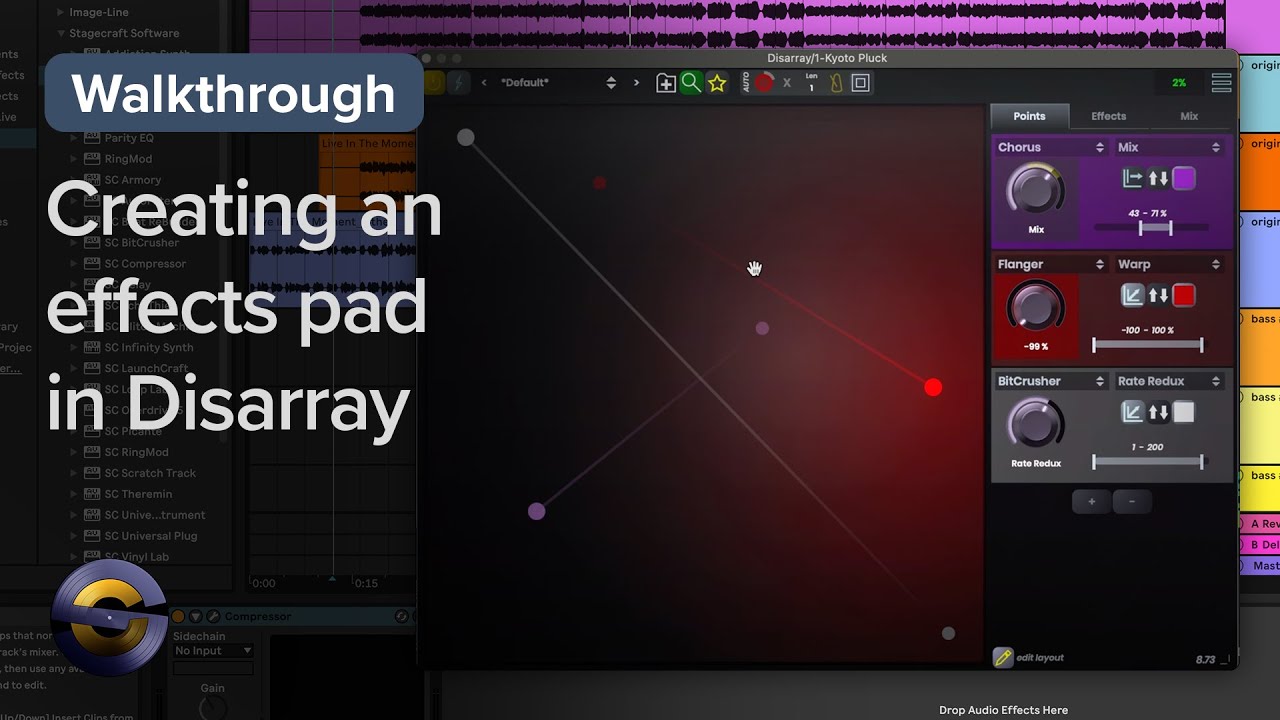
Task: Click the metronome icon in Disarray toolbar
Action: (835, 83)
